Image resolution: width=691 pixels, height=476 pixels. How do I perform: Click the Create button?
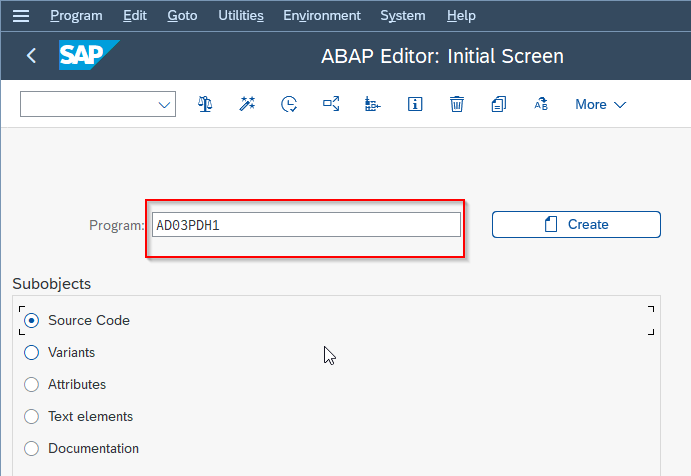(576, 224)
